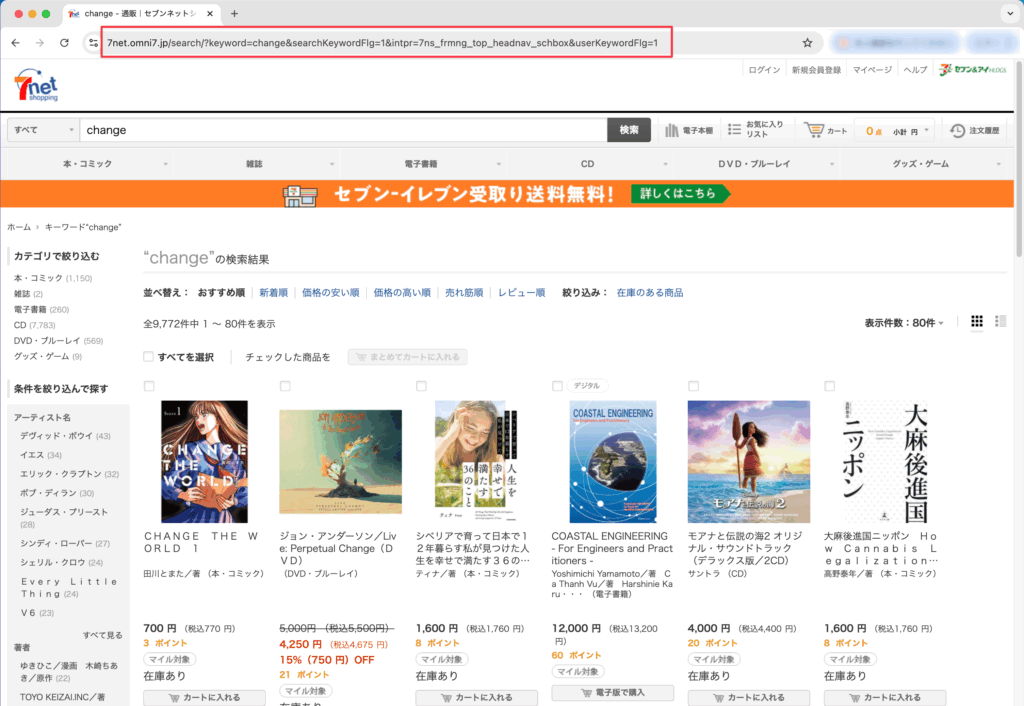Expand the 電子書籍 navigation menu
Image resolution: width=1024 pixels, height=706 pixels.
[x=422, y=164]
